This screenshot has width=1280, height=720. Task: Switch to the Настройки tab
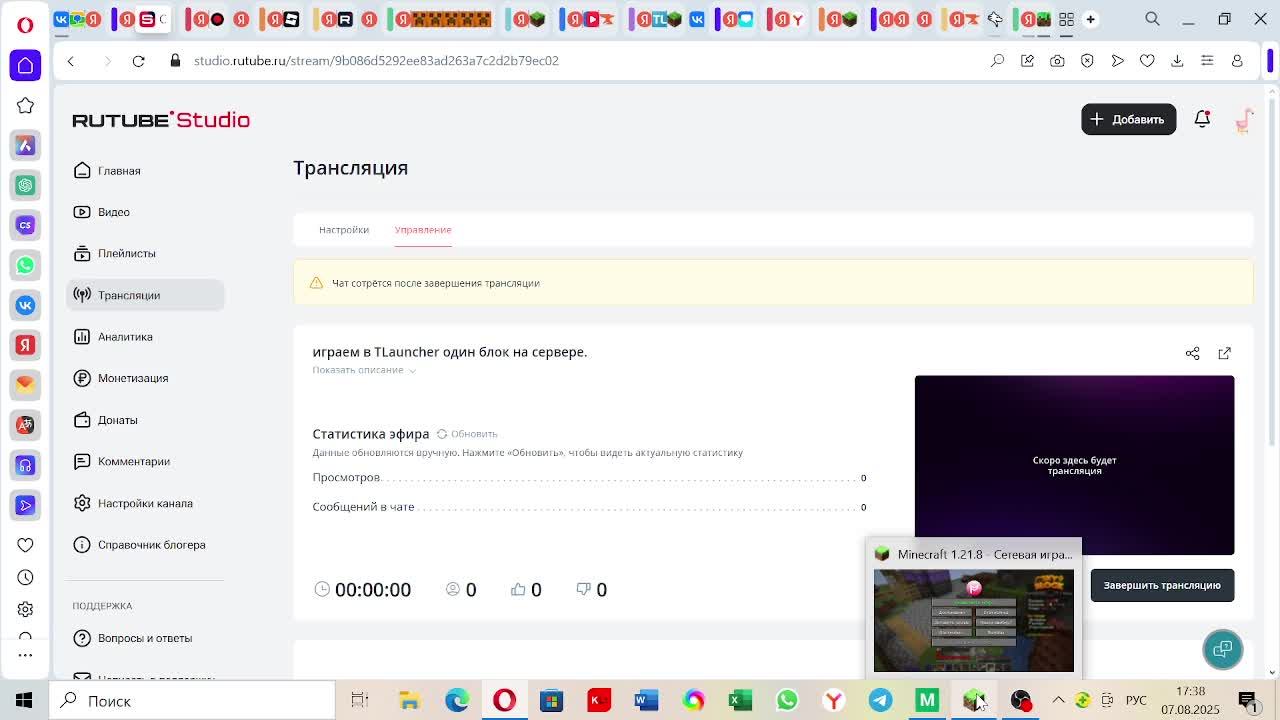pyautogui.click(x=344, y=230)
